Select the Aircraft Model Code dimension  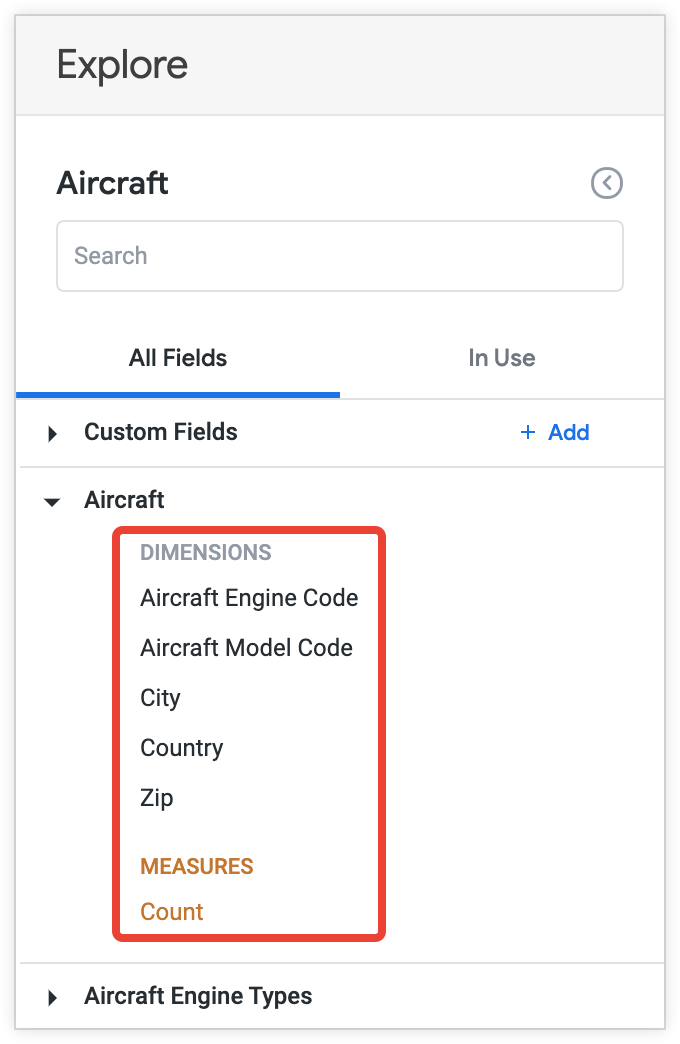tap(246, 648)
